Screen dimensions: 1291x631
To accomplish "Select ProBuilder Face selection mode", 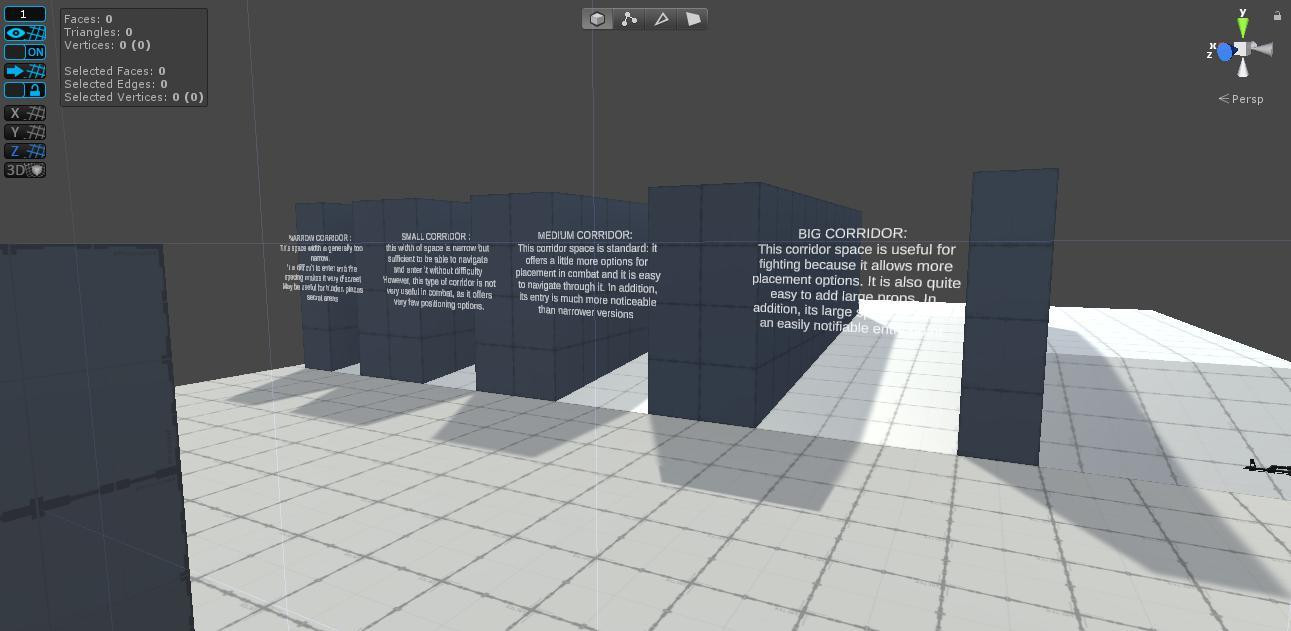I will click(693, 19).
